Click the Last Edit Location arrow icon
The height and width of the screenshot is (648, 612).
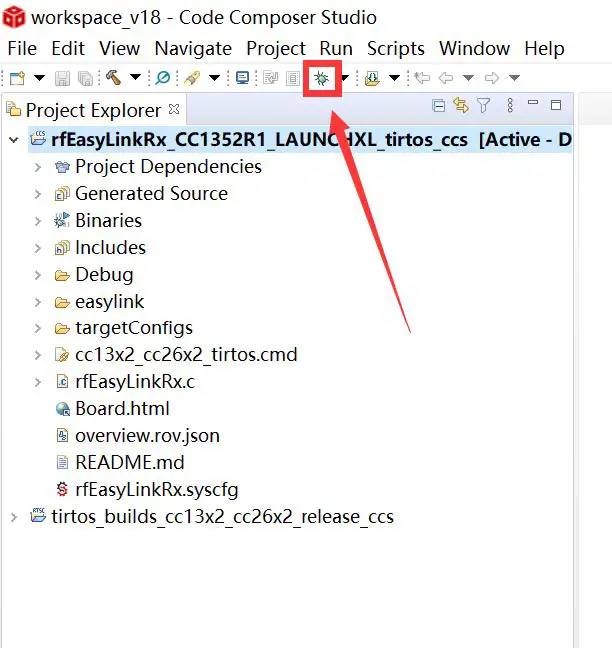pyautogui.click(x=422, y=78)
